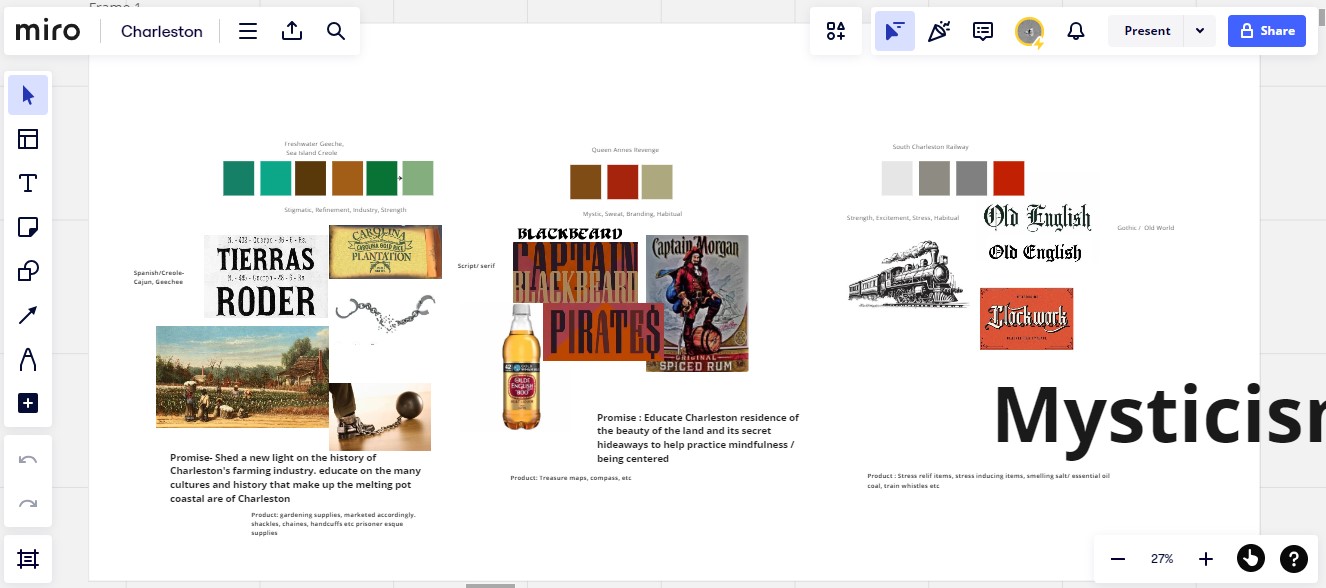Select the Clockwork orange label image
1326x588 pixels.
(1026, 319)
